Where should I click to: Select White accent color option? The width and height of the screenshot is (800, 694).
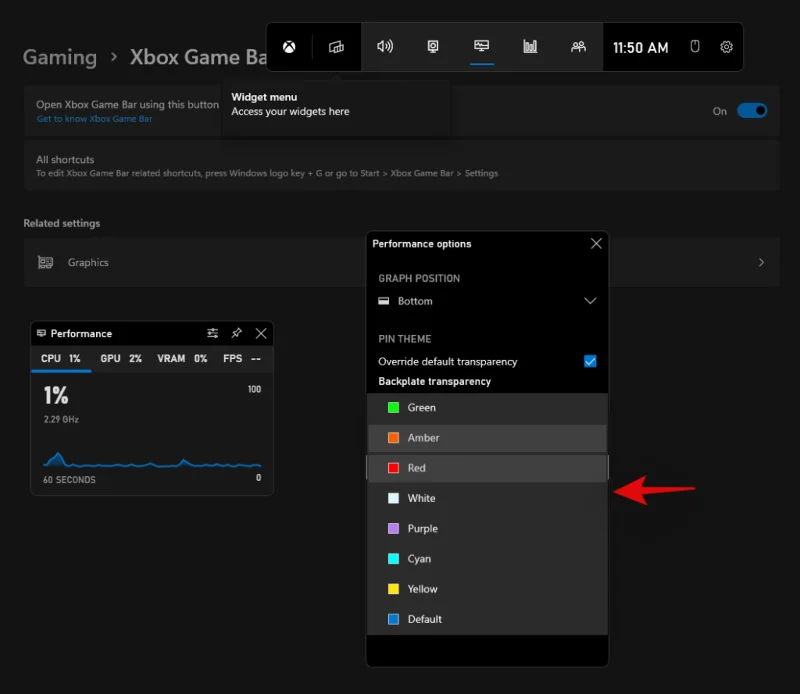[x=487, y=498]
